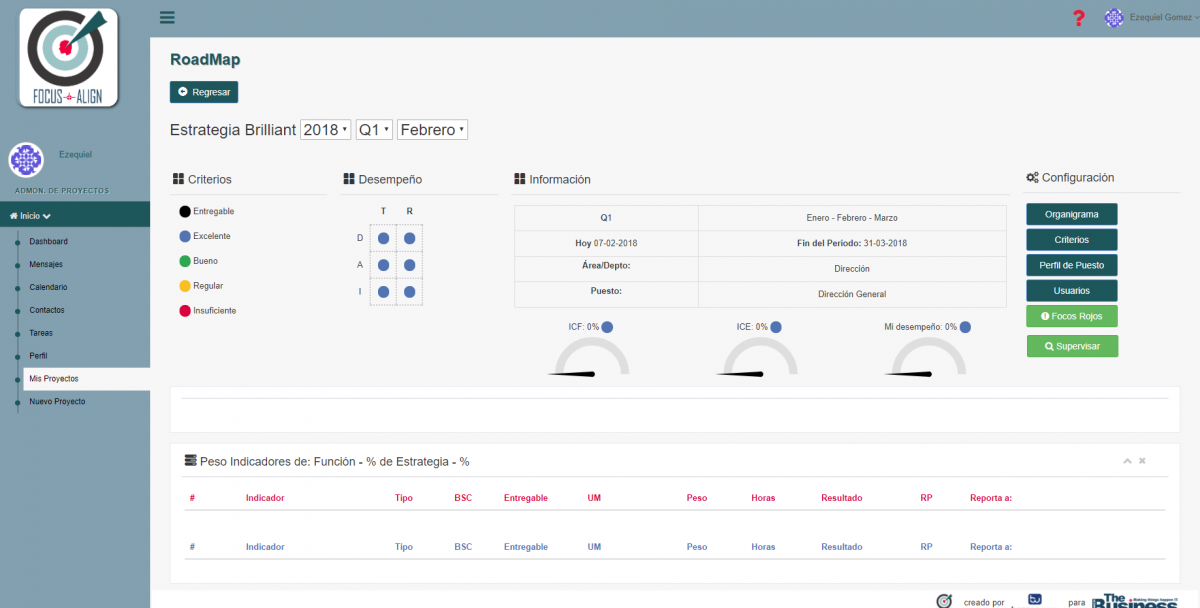Click the Focus Align logo
This screenshot has height=608, width=1200.
click(x=68, y=57)
